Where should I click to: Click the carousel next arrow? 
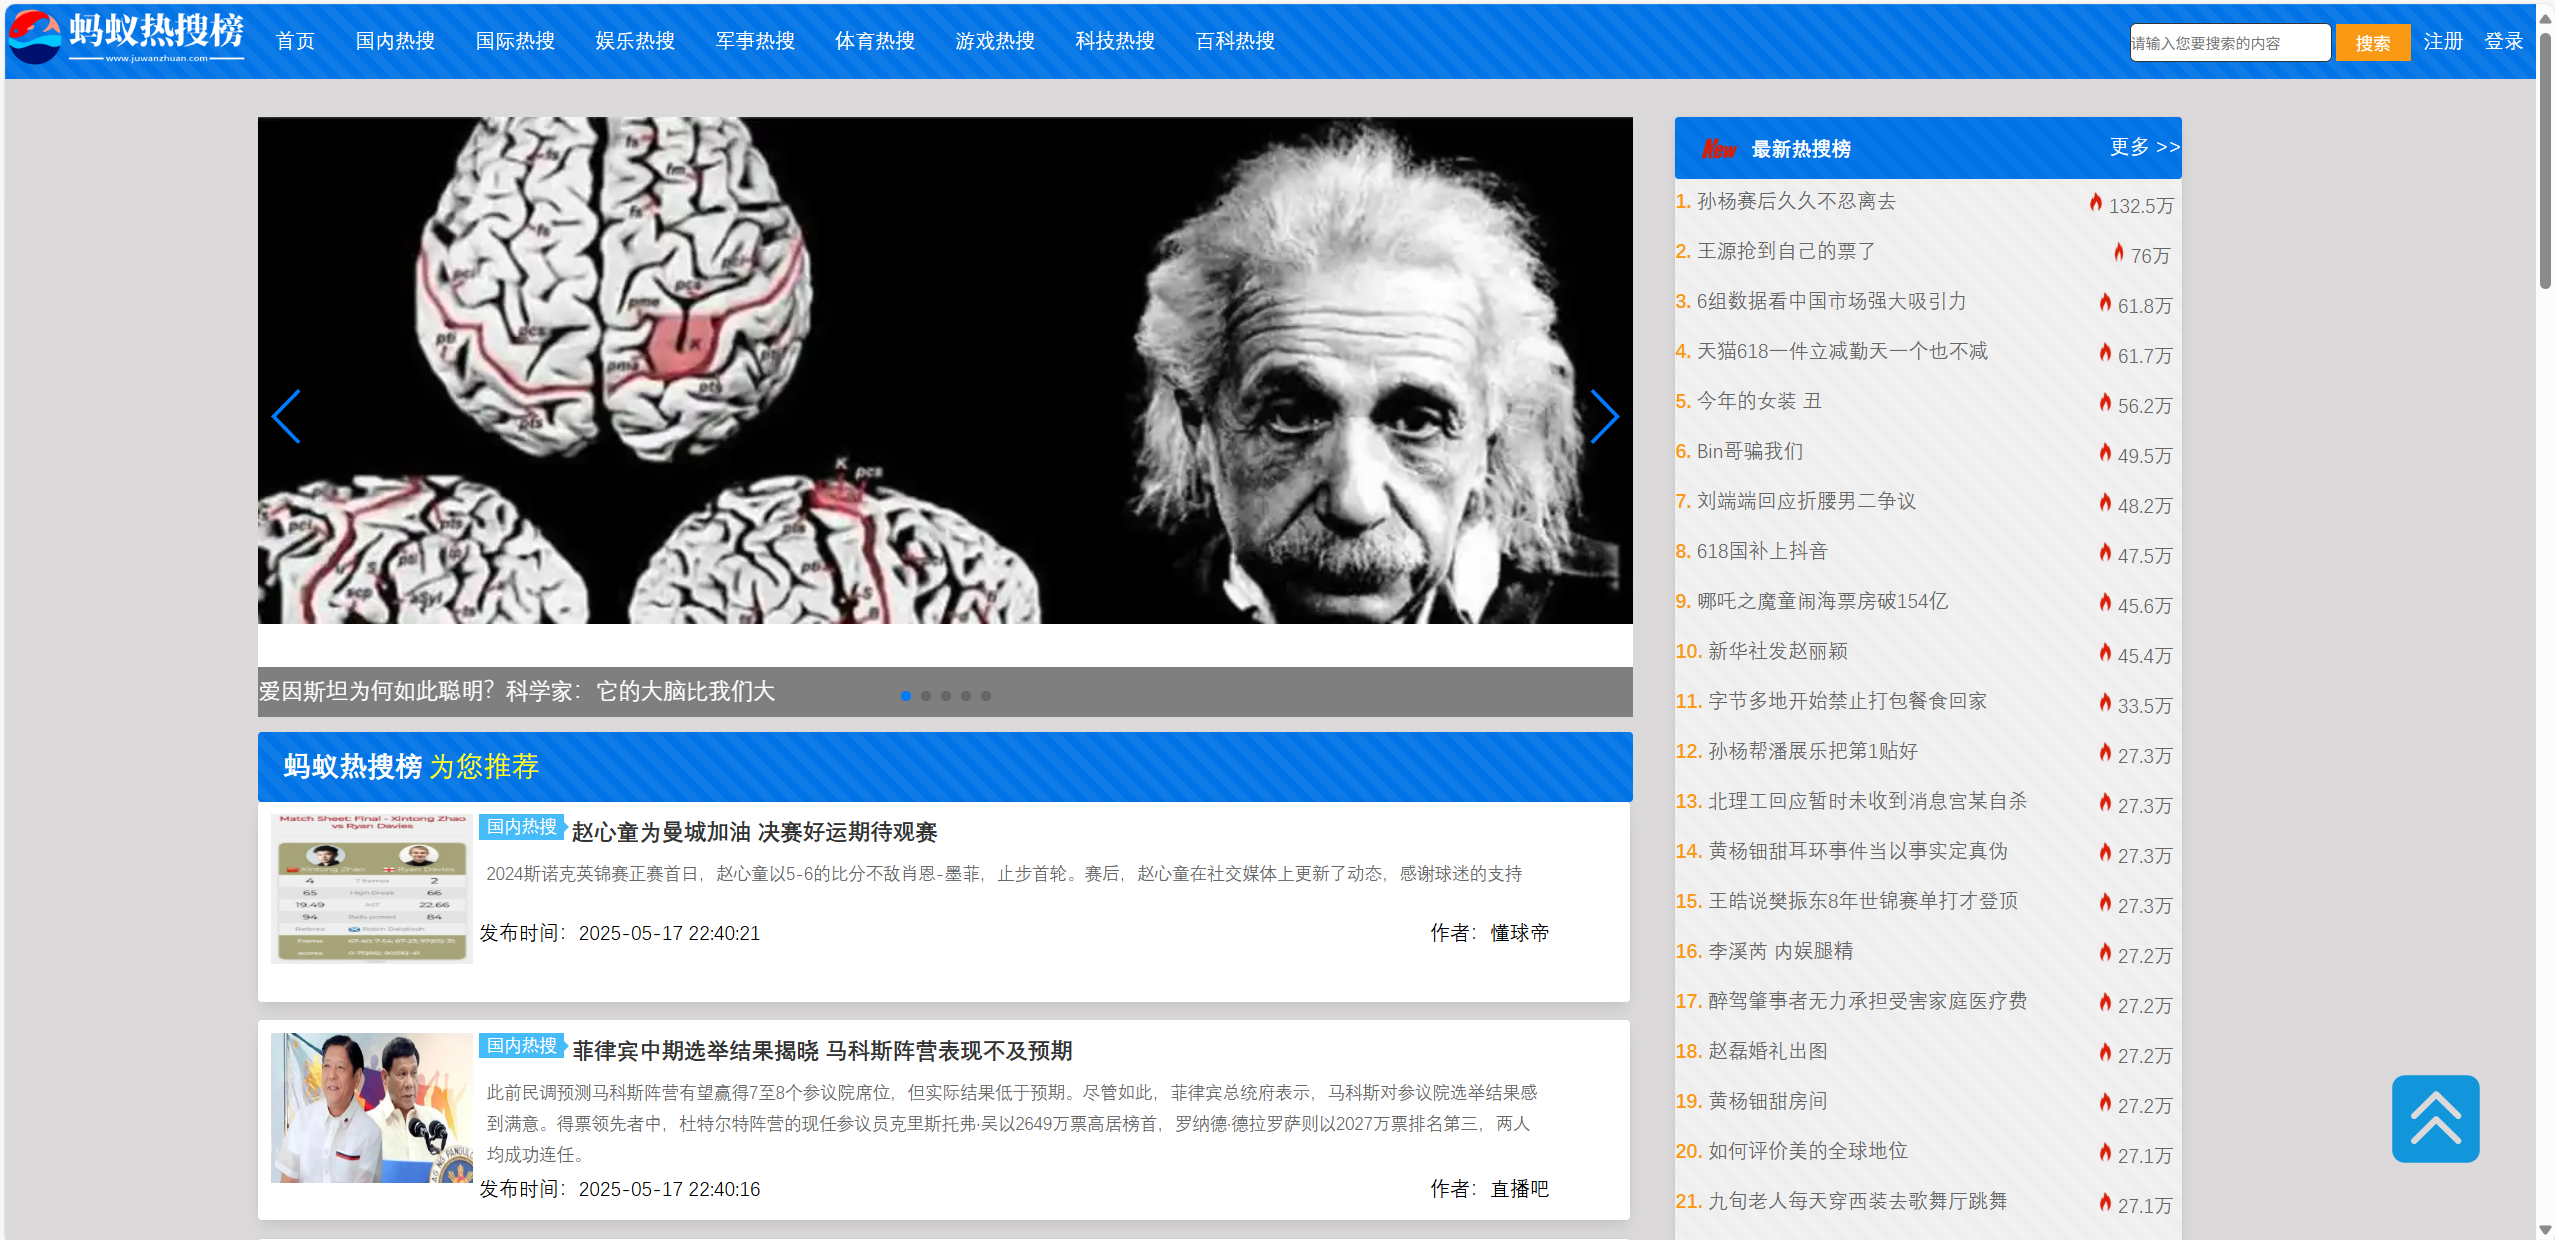click(x=1604, y=417)
